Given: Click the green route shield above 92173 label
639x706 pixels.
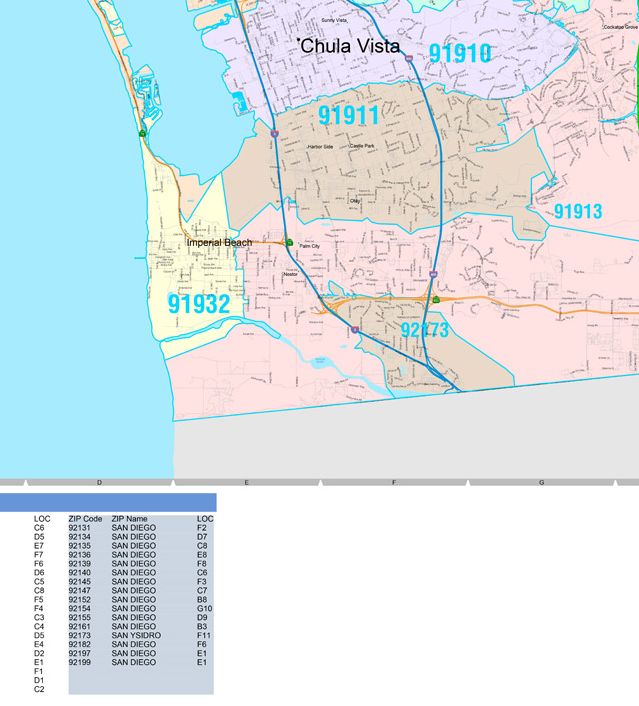Looking at the screenshot, I should (x=436, y=299).
